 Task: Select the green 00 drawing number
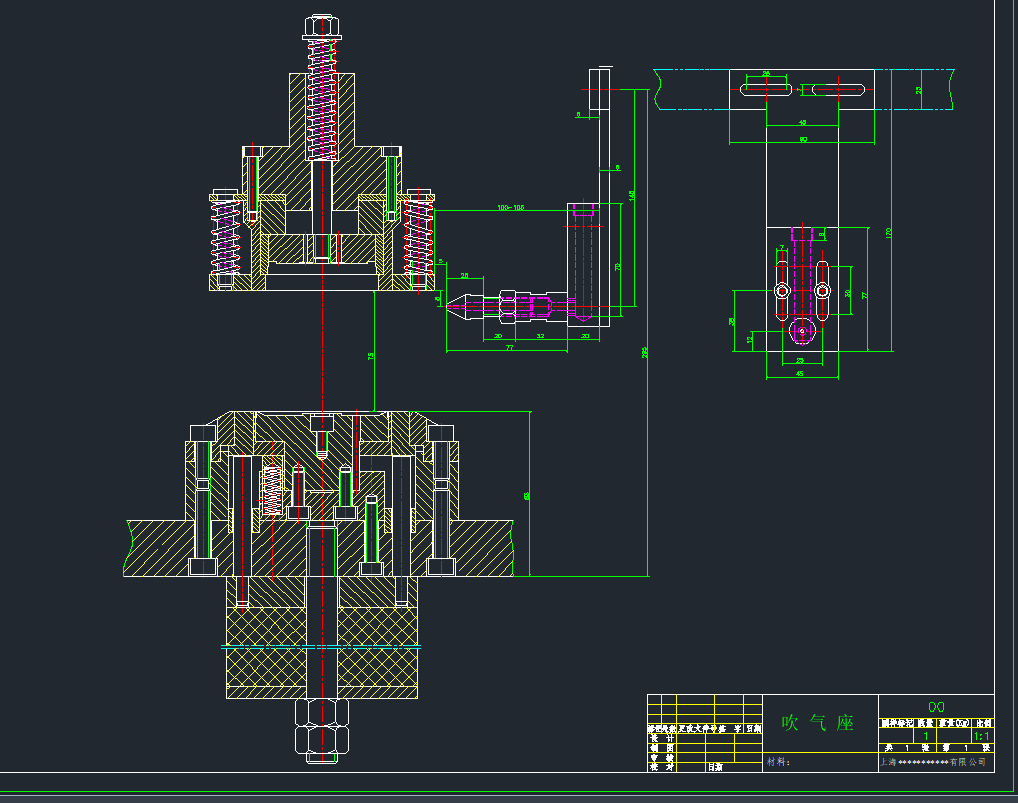click(936, 706)
